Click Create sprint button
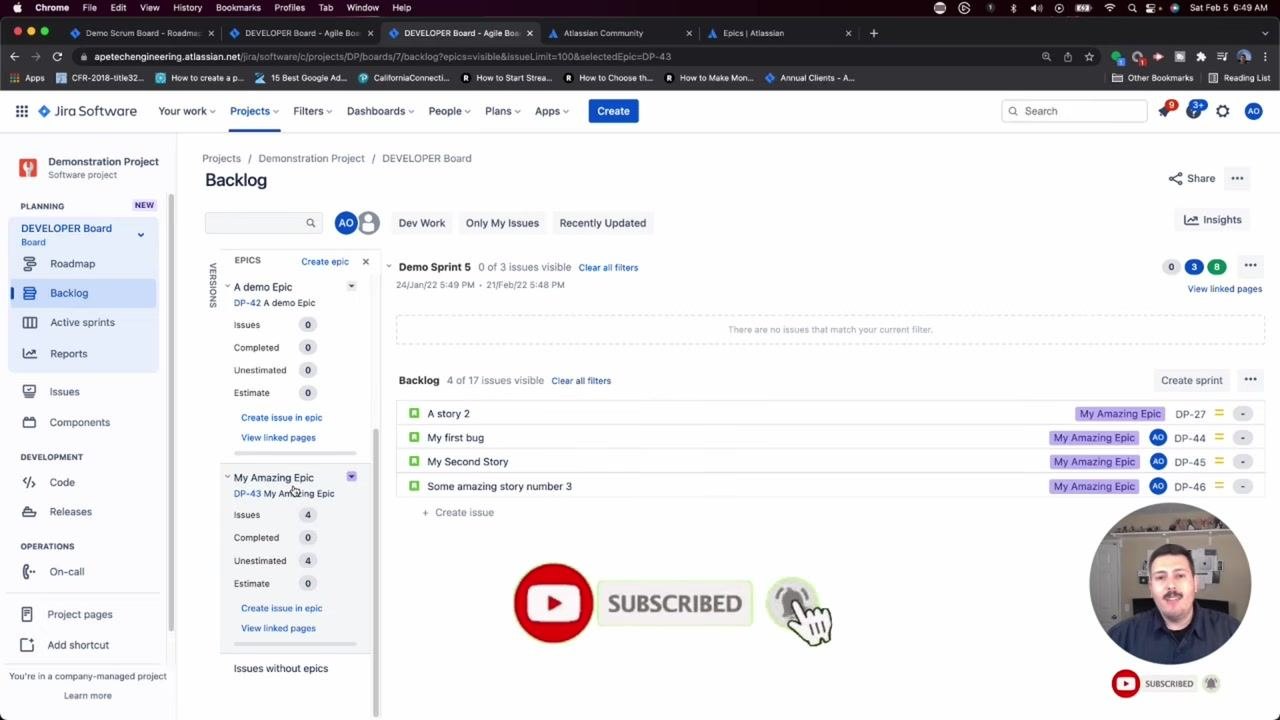1280x720 pixels. (x=1192, y=380)
